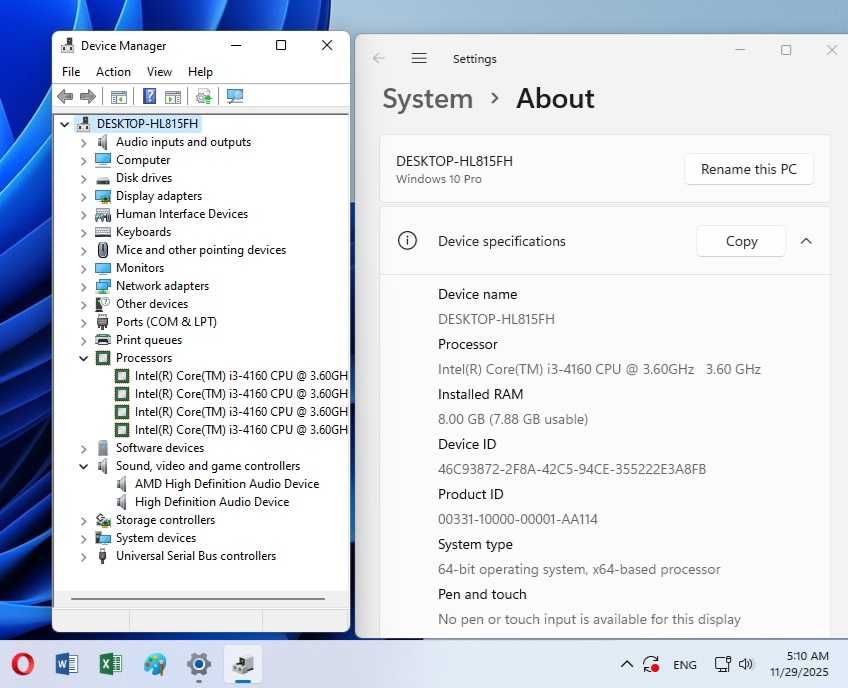Expand the Network adapters category
The width and height of the screenshot is (848, 688).
point(84,286)
